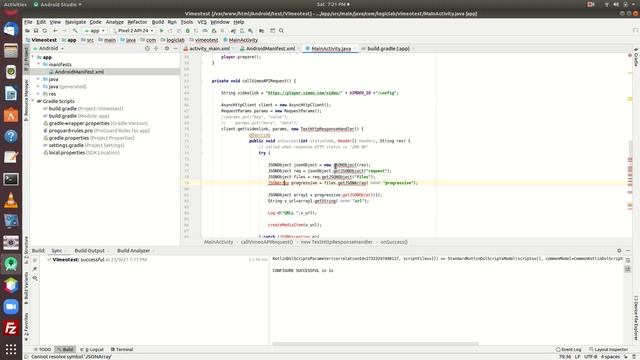Open the app run configuration dropdown
This screenshot has width=640, height=360.
pyautogui.click(x=95, y=31)
